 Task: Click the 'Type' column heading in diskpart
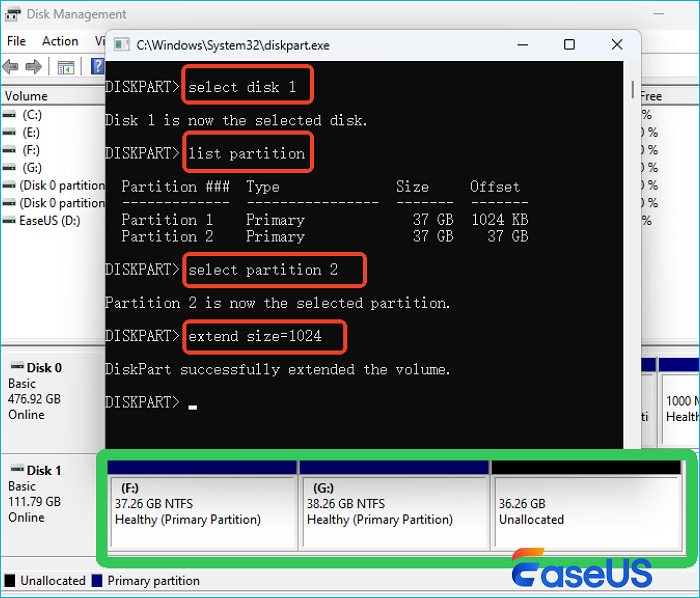[262, 187]
